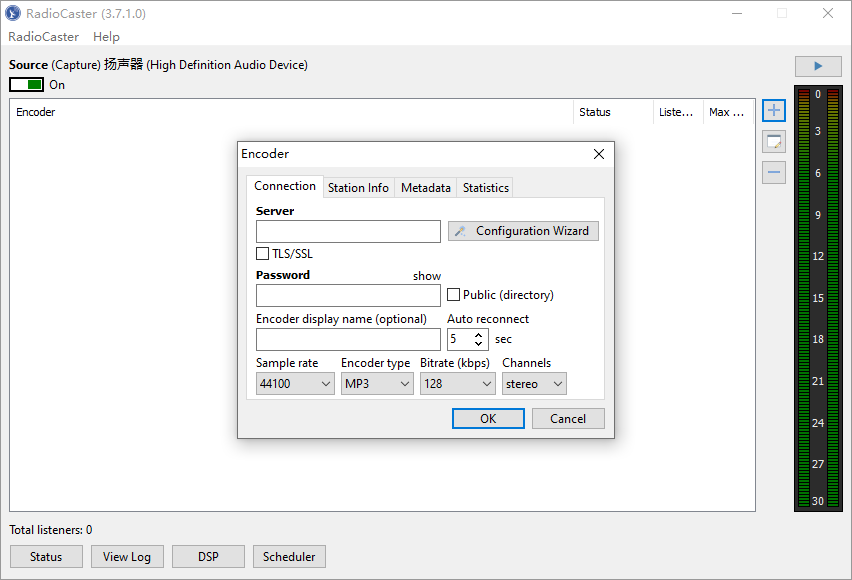Click the Server input field
Image resolution: width=852 pixels, height=580 pixels.
click(x=348, y=232)
